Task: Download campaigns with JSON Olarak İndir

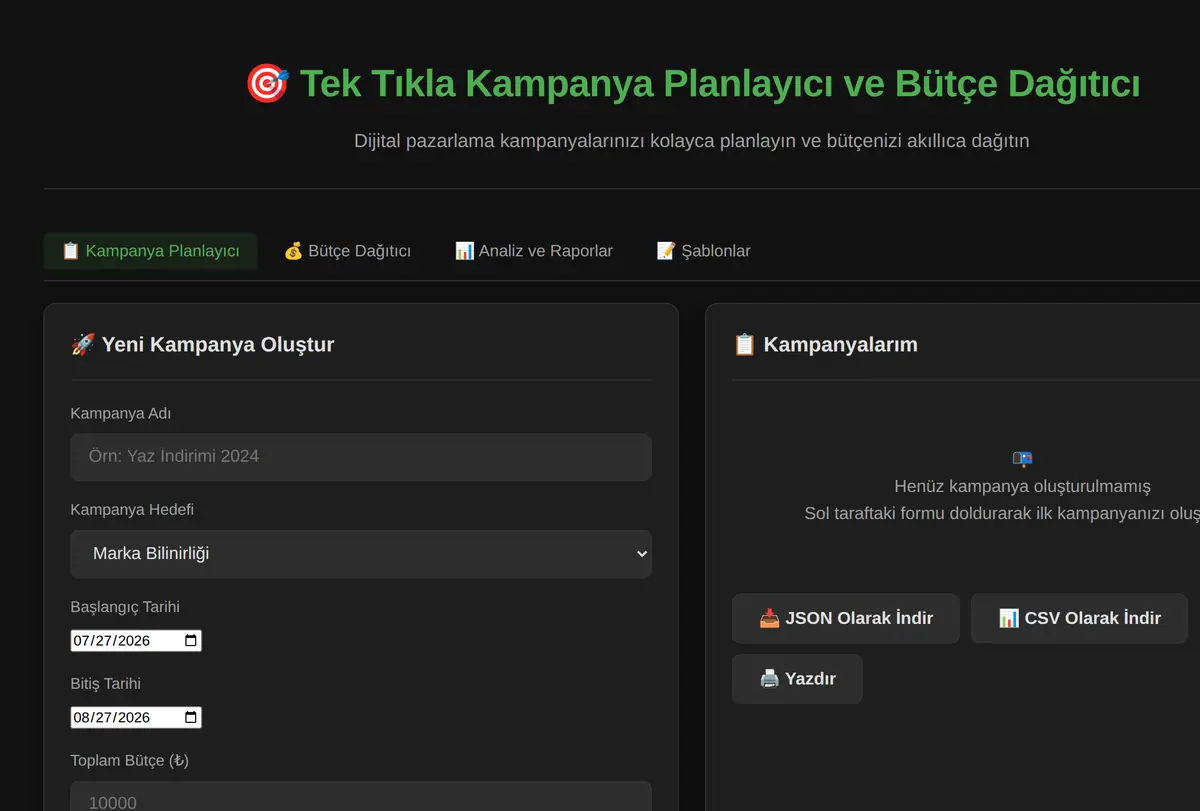Action: click(846, 619)
